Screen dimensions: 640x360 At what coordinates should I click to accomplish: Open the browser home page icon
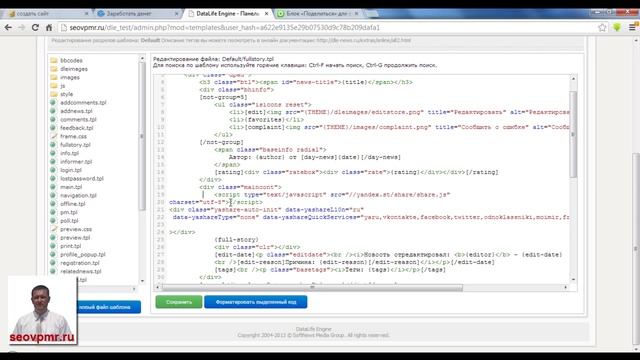(x=49, y=27)
